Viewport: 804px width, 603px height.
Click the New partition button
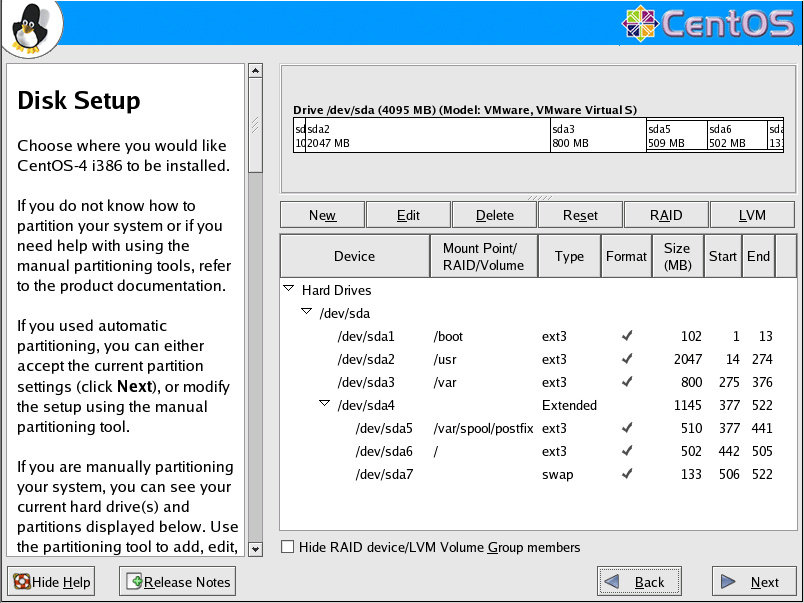[x=322, y=215]
